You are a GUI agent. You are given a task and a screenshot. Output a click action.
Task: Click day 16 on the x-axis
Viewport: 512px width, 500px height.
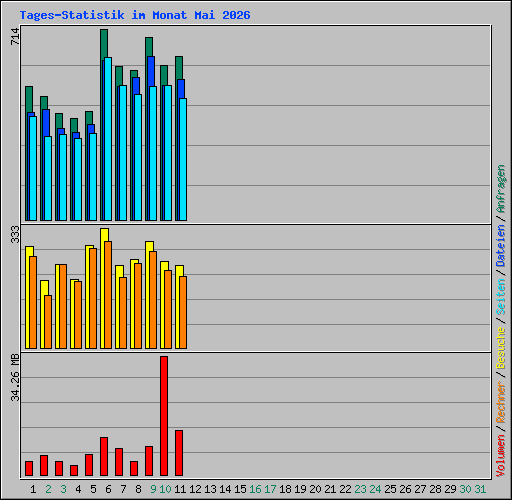(255, 489)
